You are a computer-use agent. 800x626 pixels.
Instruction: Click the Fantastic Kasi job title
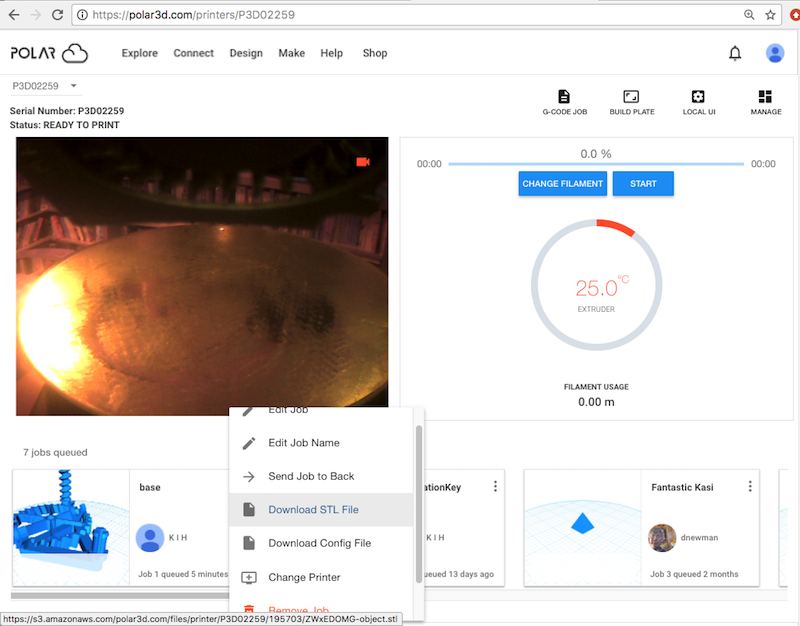point(682,487)
